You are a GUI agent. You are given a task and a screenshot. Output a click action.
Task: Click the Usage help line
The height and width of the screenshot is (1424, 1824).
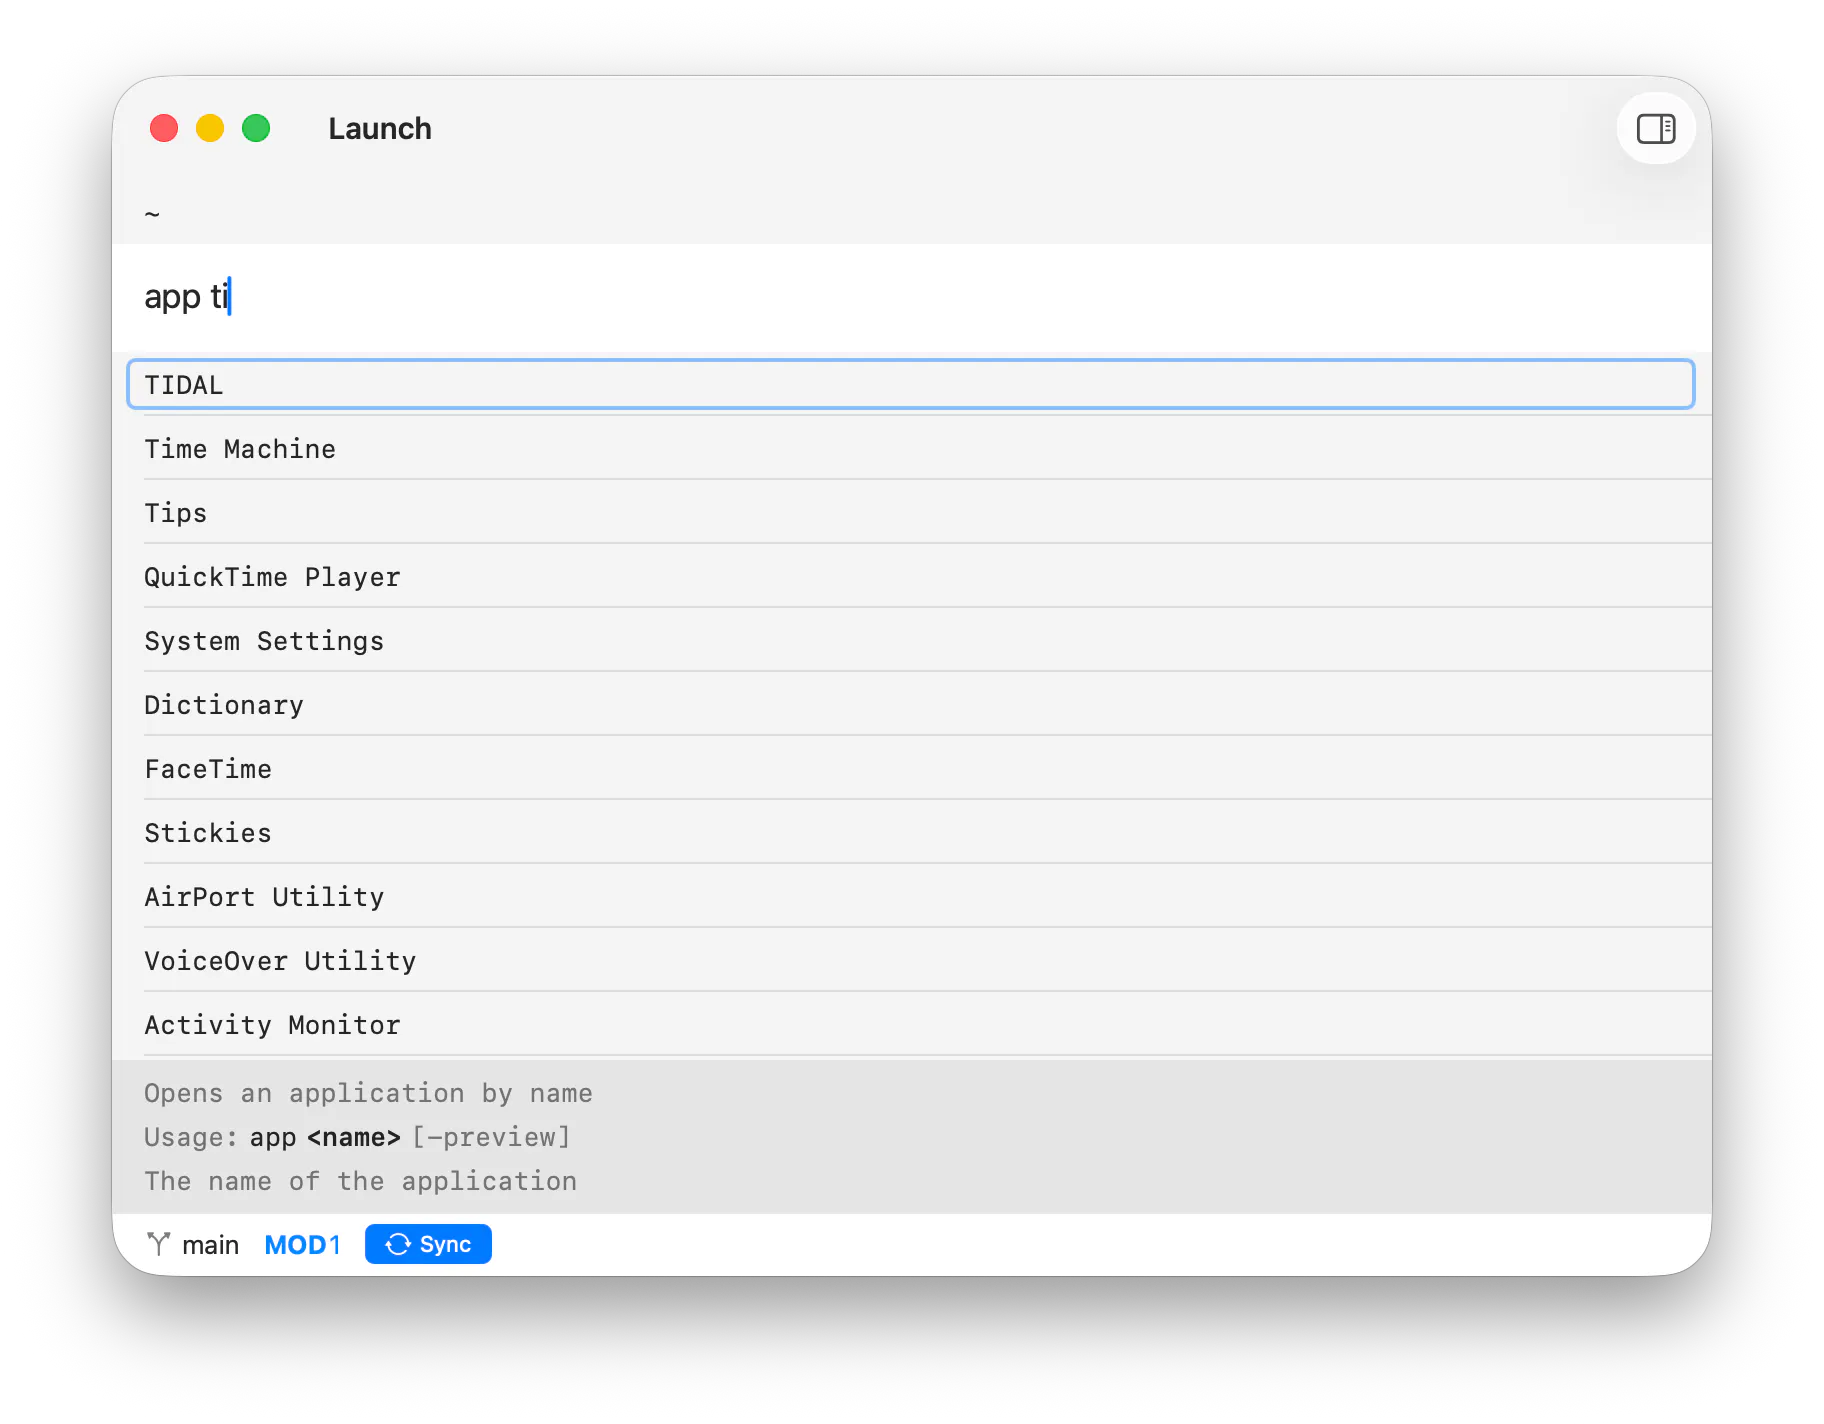pyautogui.click(x=357, y=1137)
